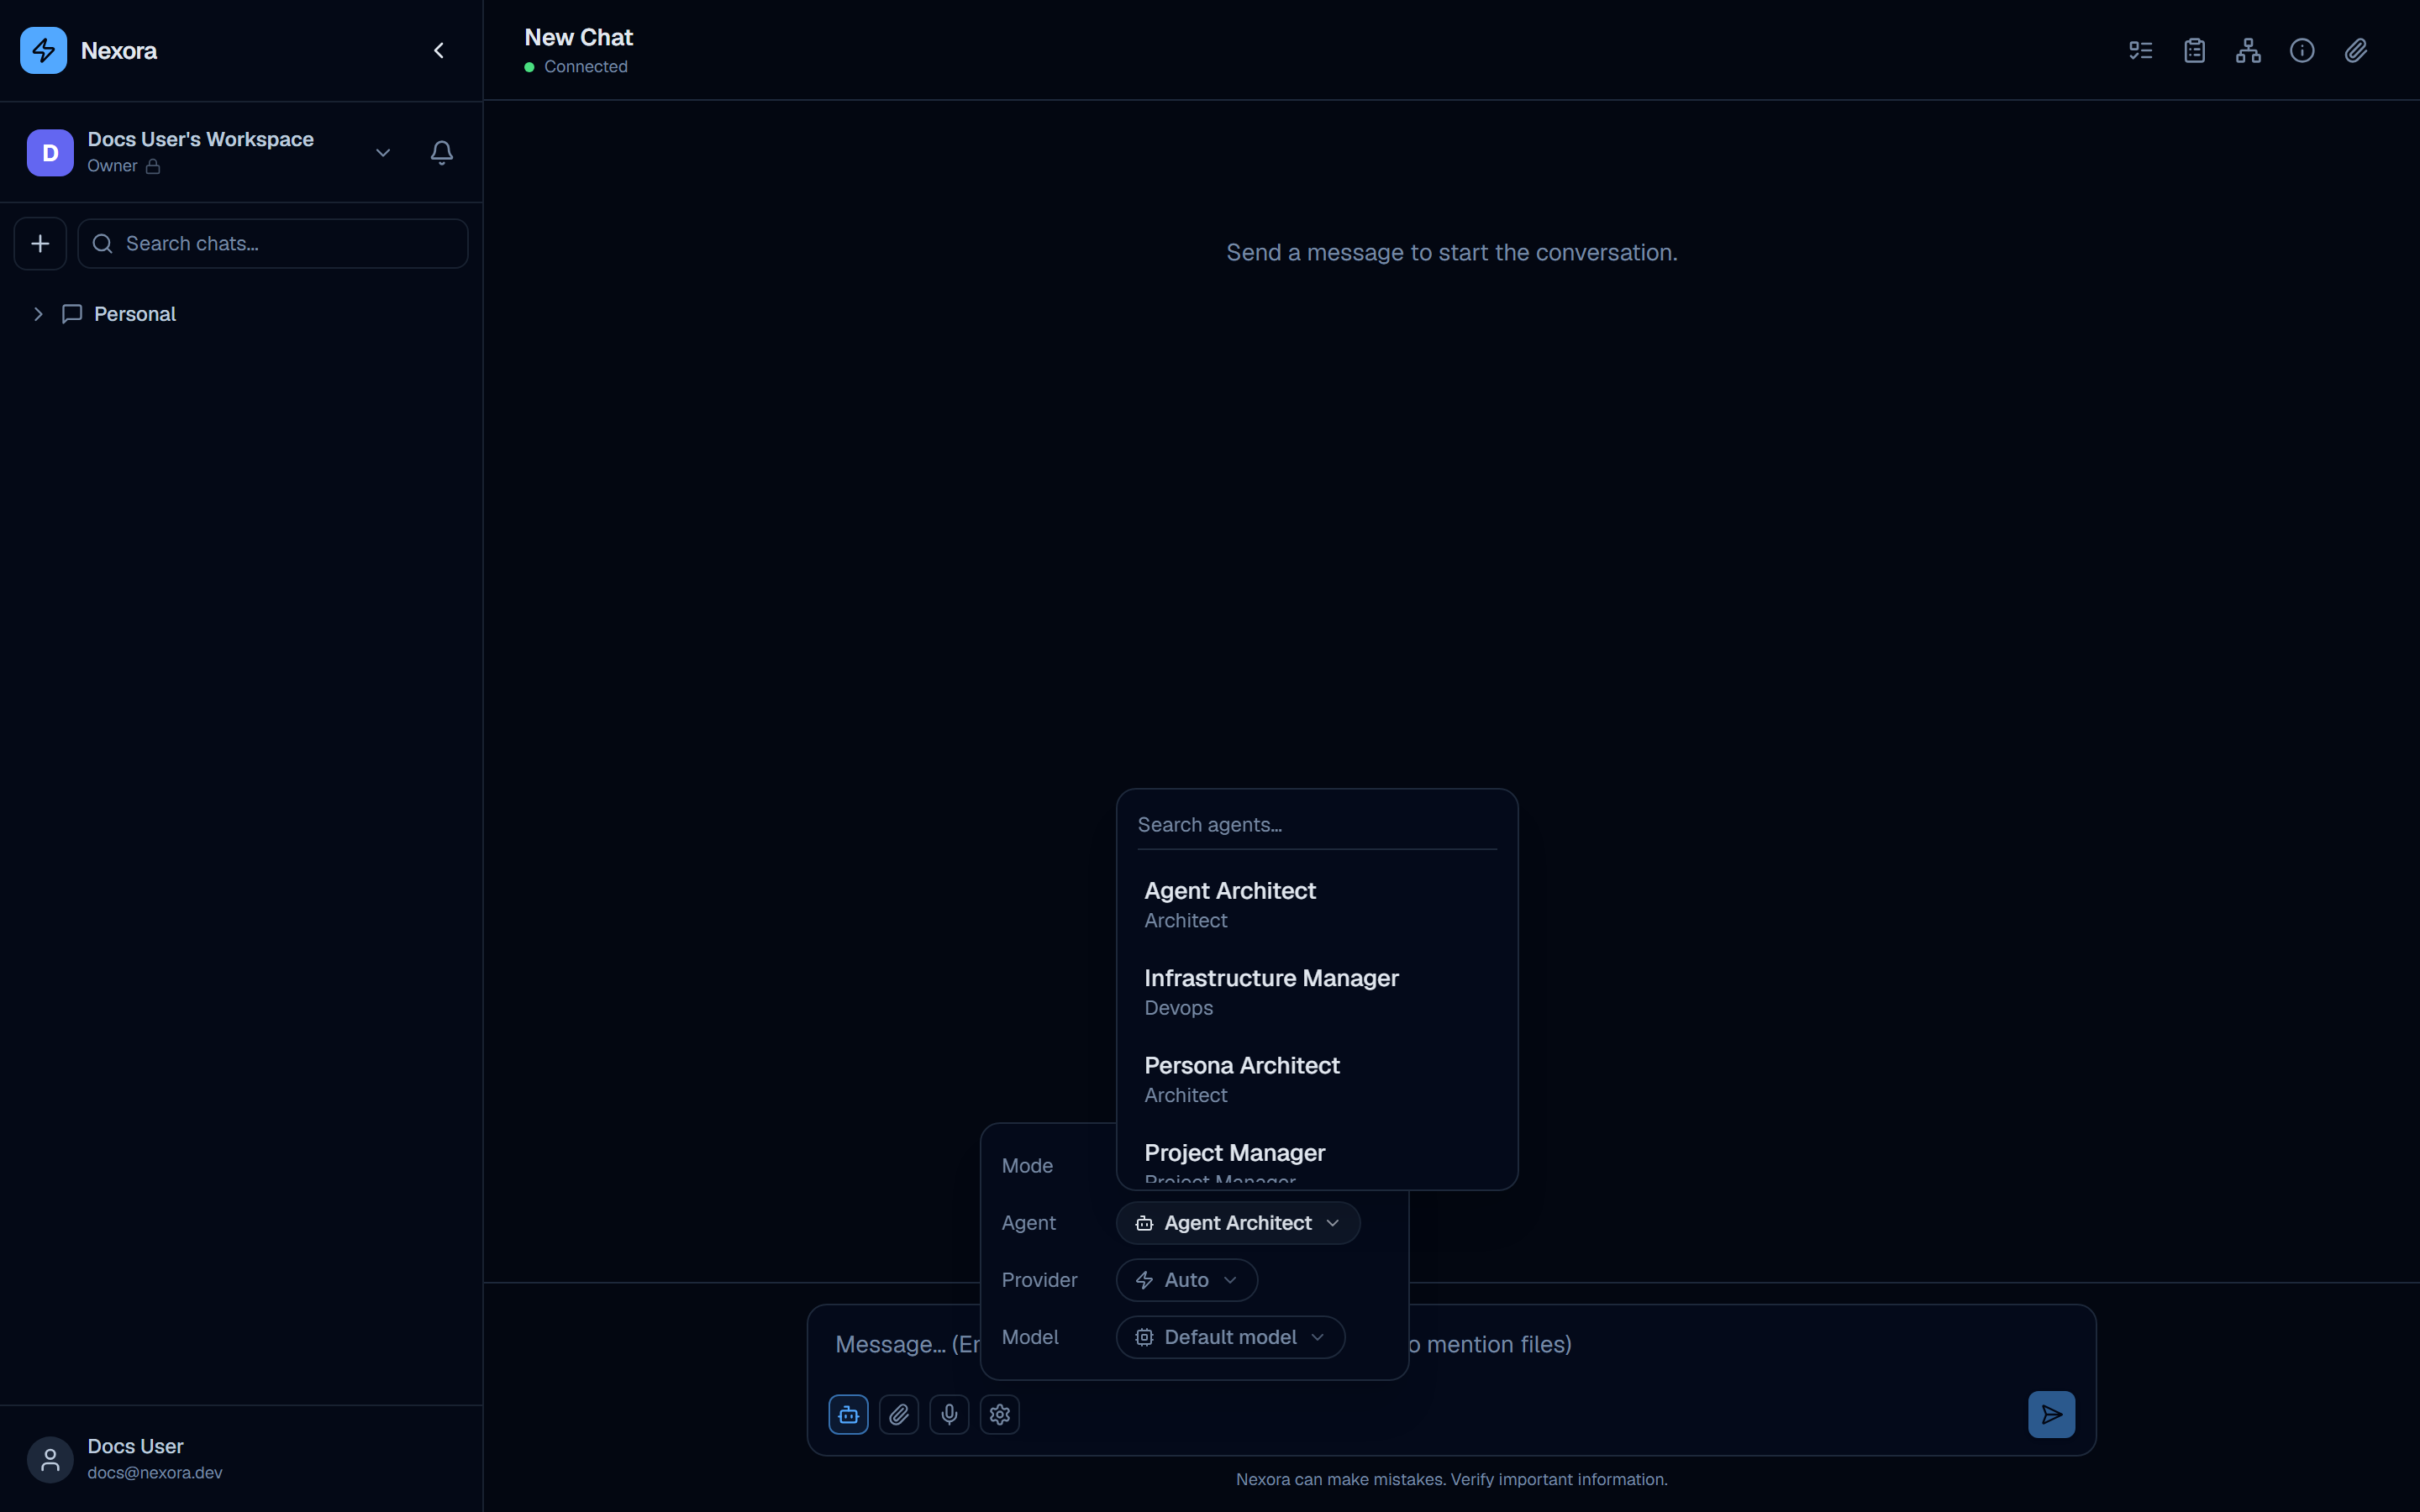
Task: Open the task list icon in the header
Action: tap(2140, 50)
